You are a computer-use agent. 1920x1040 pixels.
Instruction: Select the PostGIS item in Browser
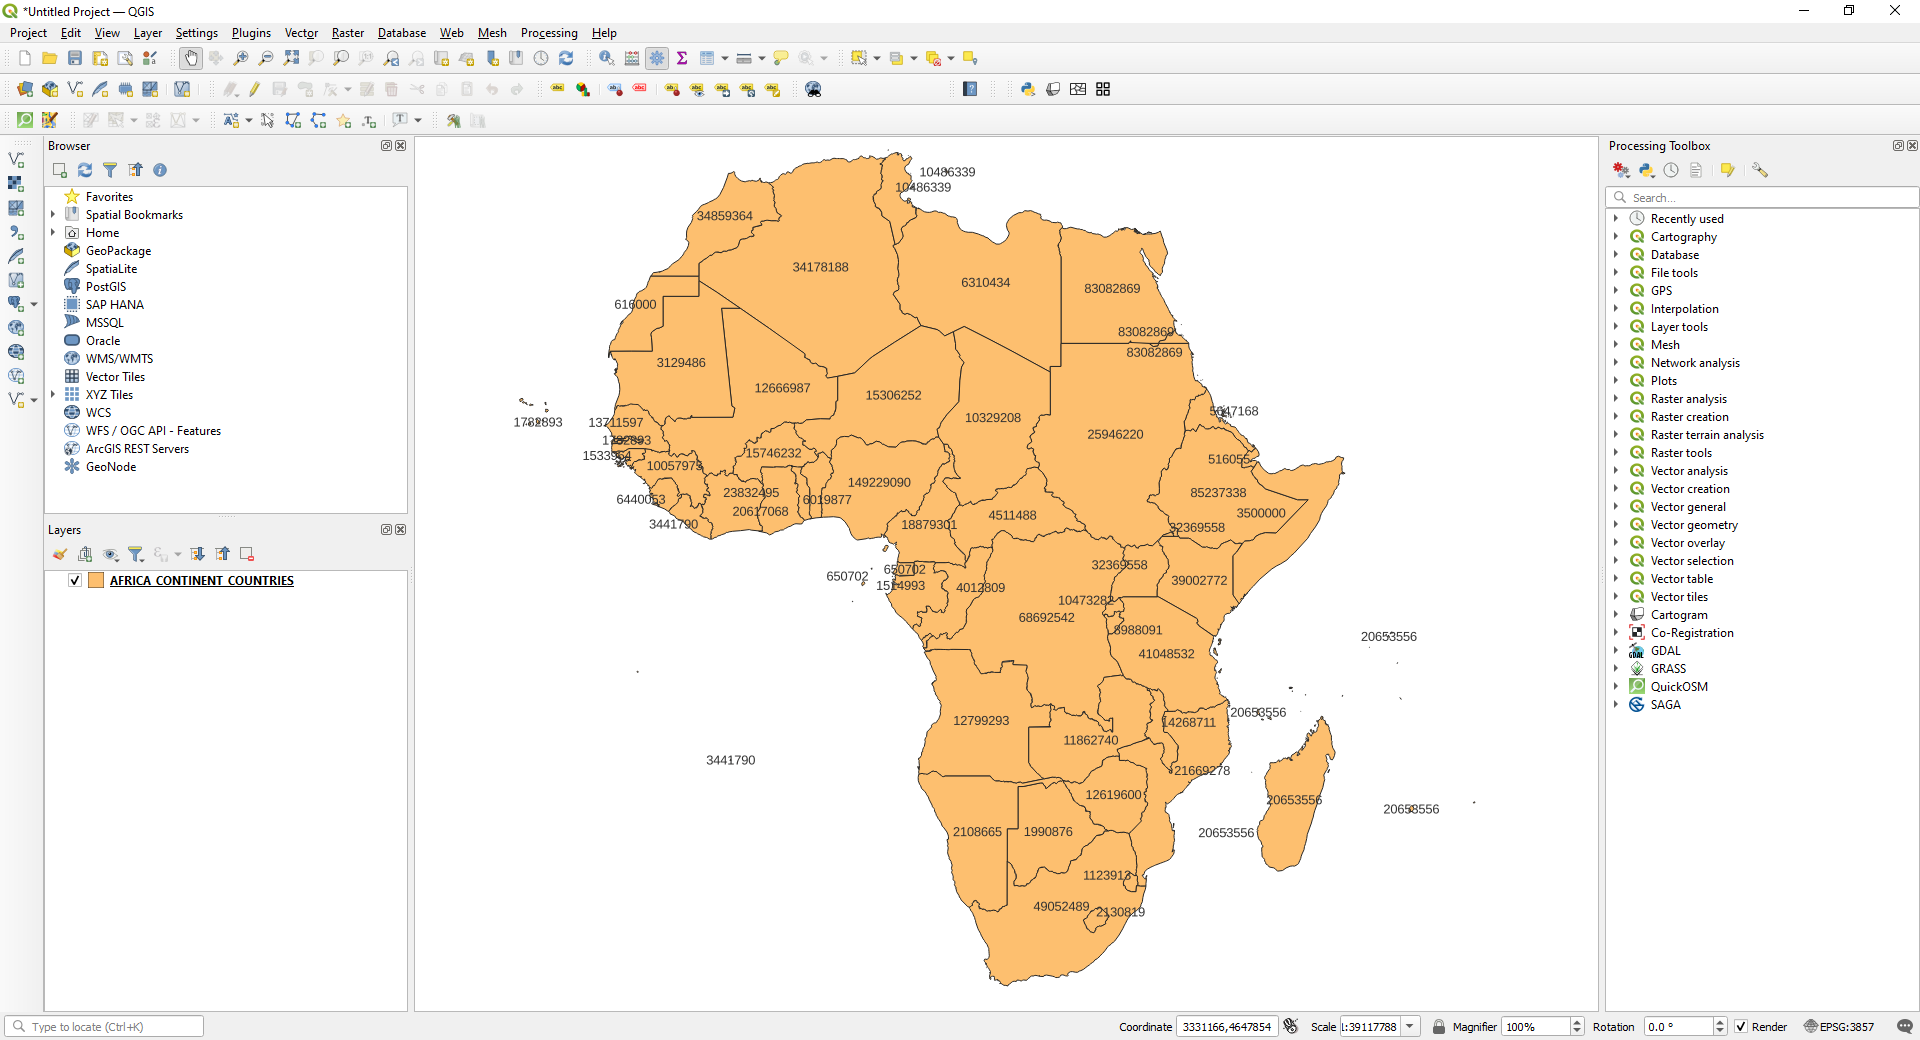(x=106, y=286)
